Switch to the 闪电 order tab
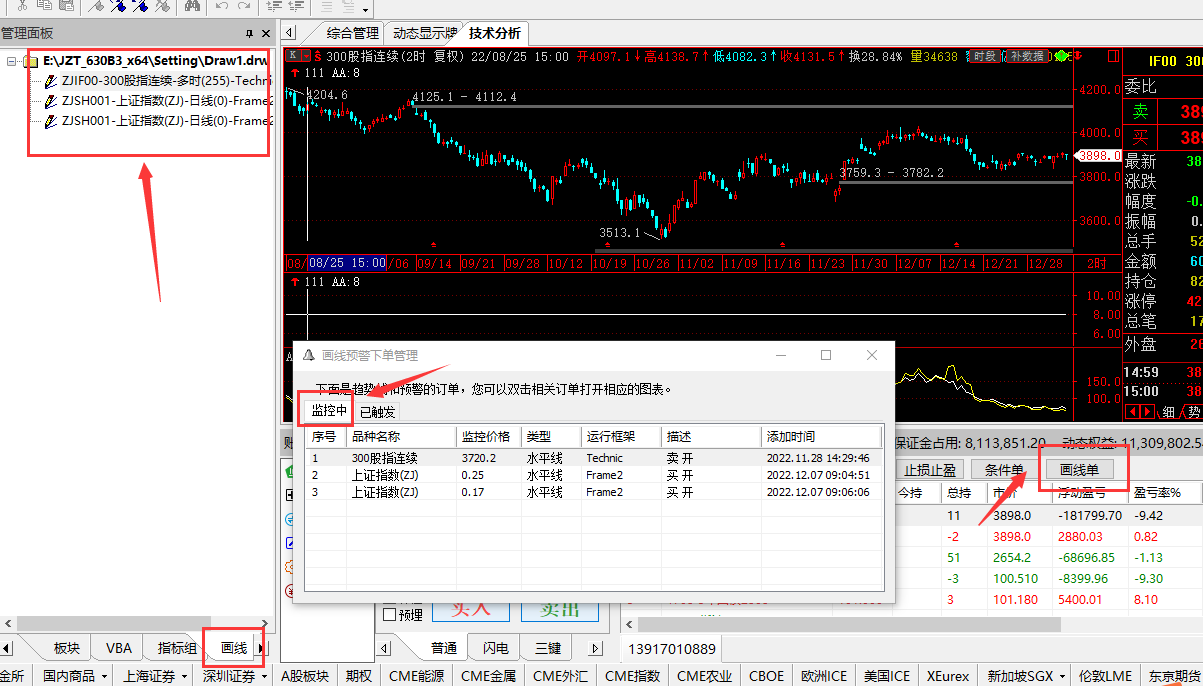 pyautogui.click(x=495, y=648)
